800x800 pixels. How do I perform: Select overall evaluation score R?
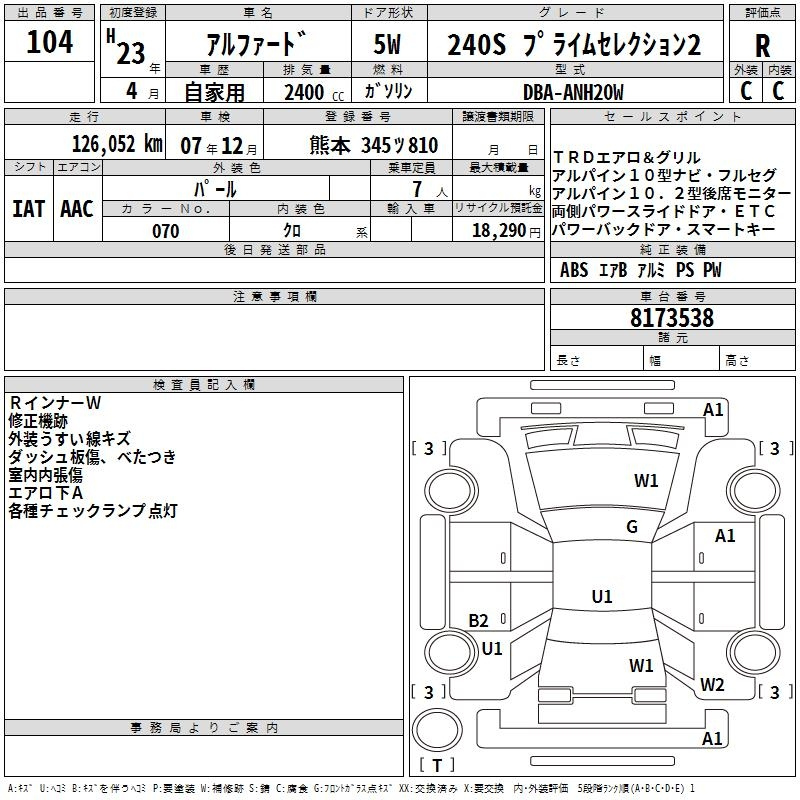coord(762,46)
